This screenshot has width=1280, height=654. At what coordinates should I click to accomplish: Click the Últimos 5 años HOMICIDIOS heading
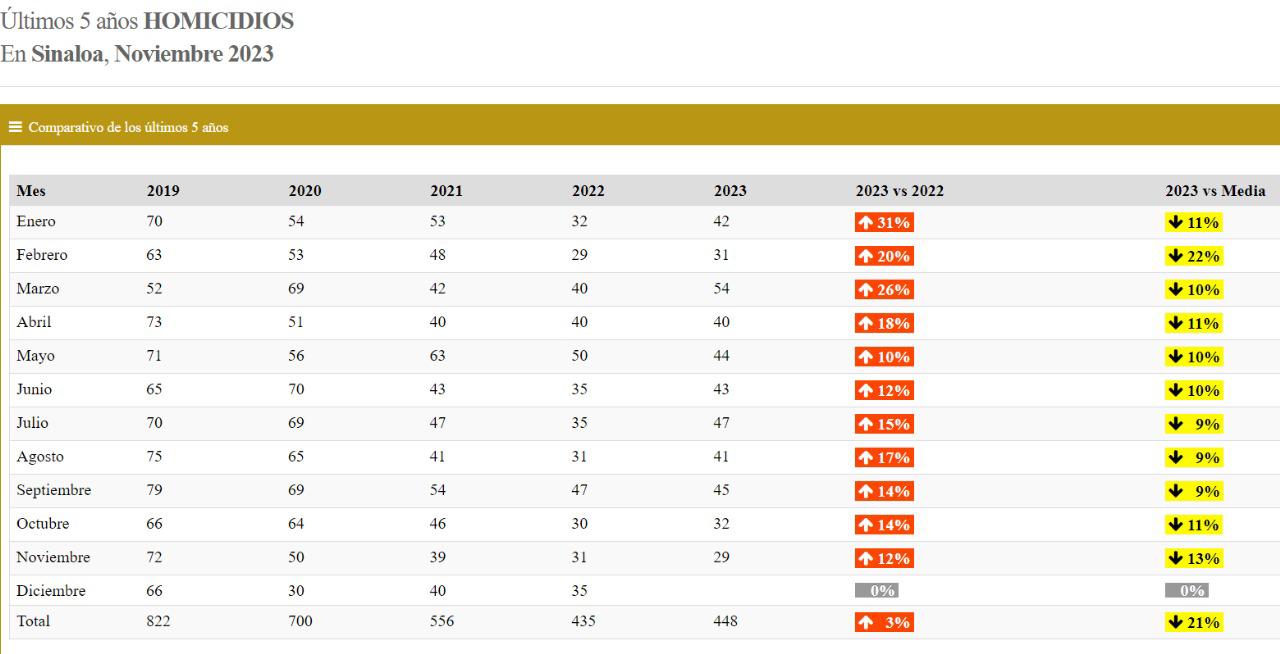(148, 20)
